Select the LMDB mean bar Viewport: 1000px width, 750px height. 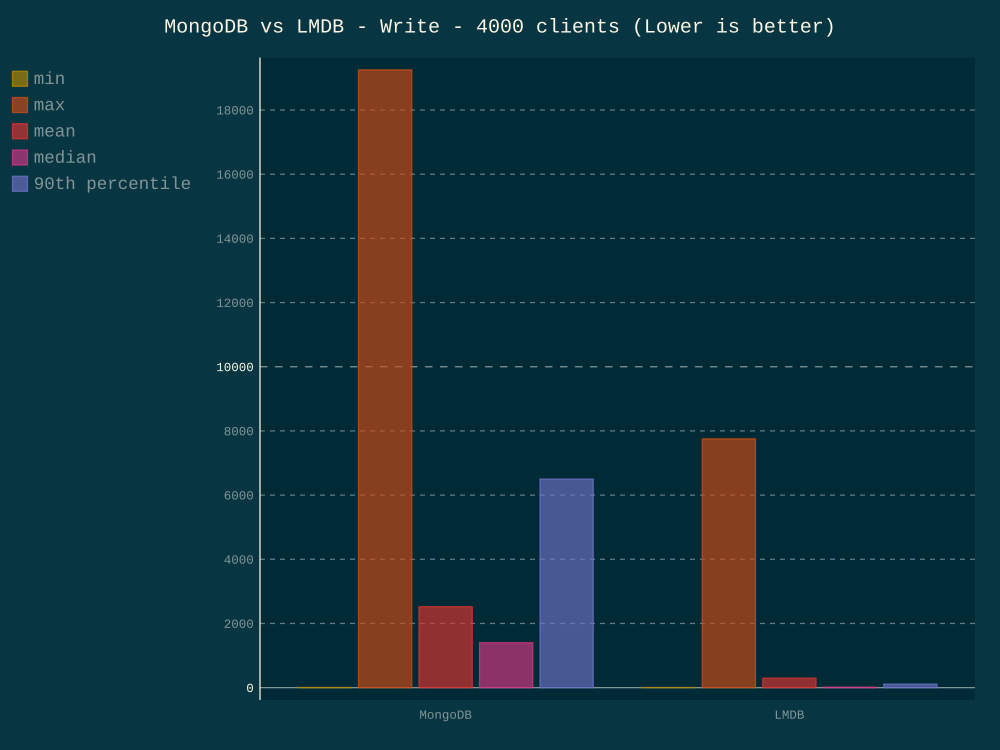tap(790, 683)
